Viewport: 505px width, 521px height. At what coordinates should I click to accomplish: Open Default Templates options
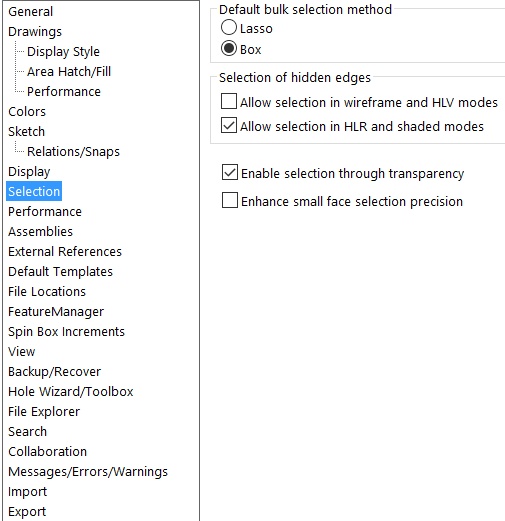60,272
